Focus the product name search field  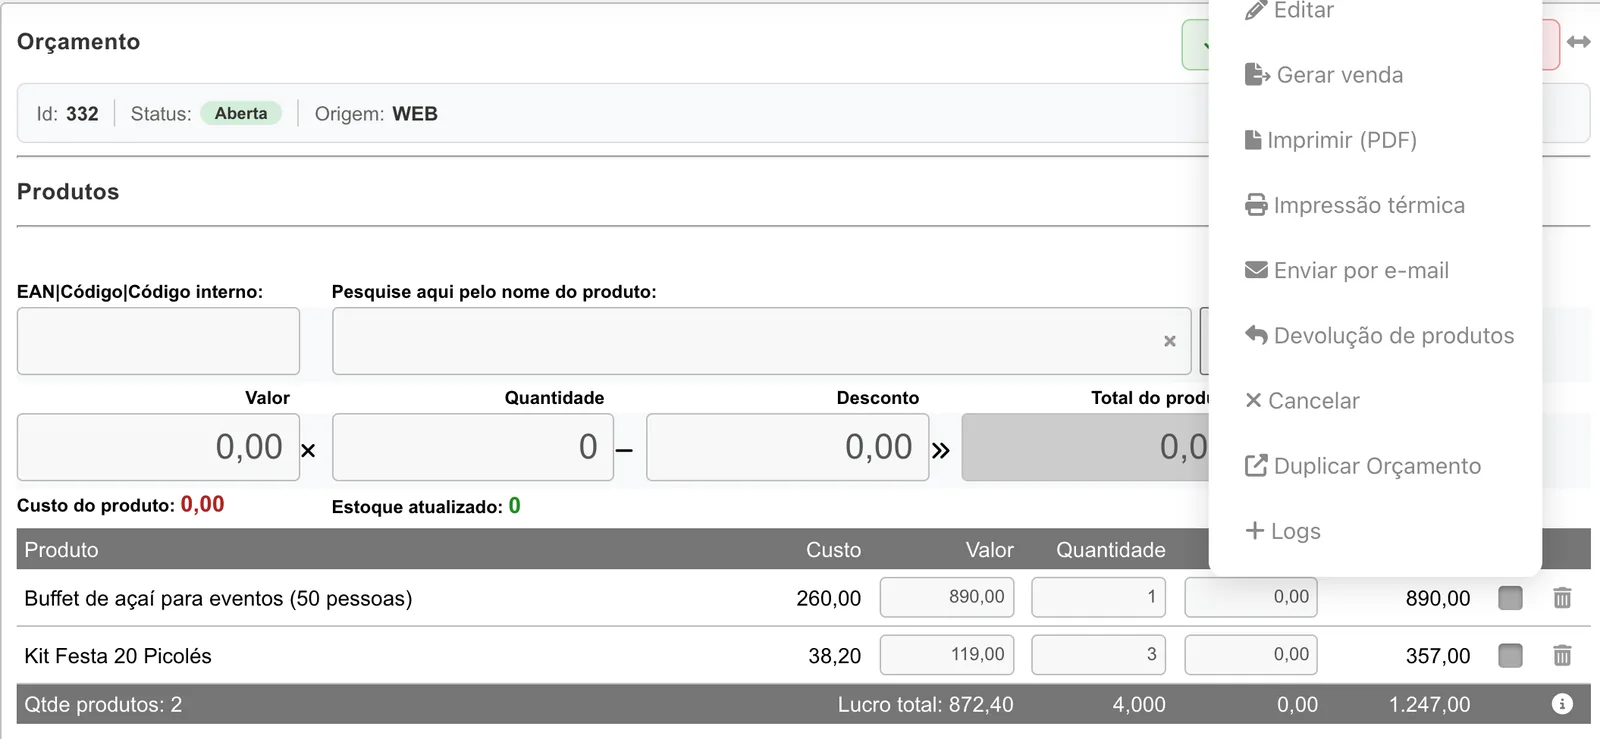[x=761, y=341]
